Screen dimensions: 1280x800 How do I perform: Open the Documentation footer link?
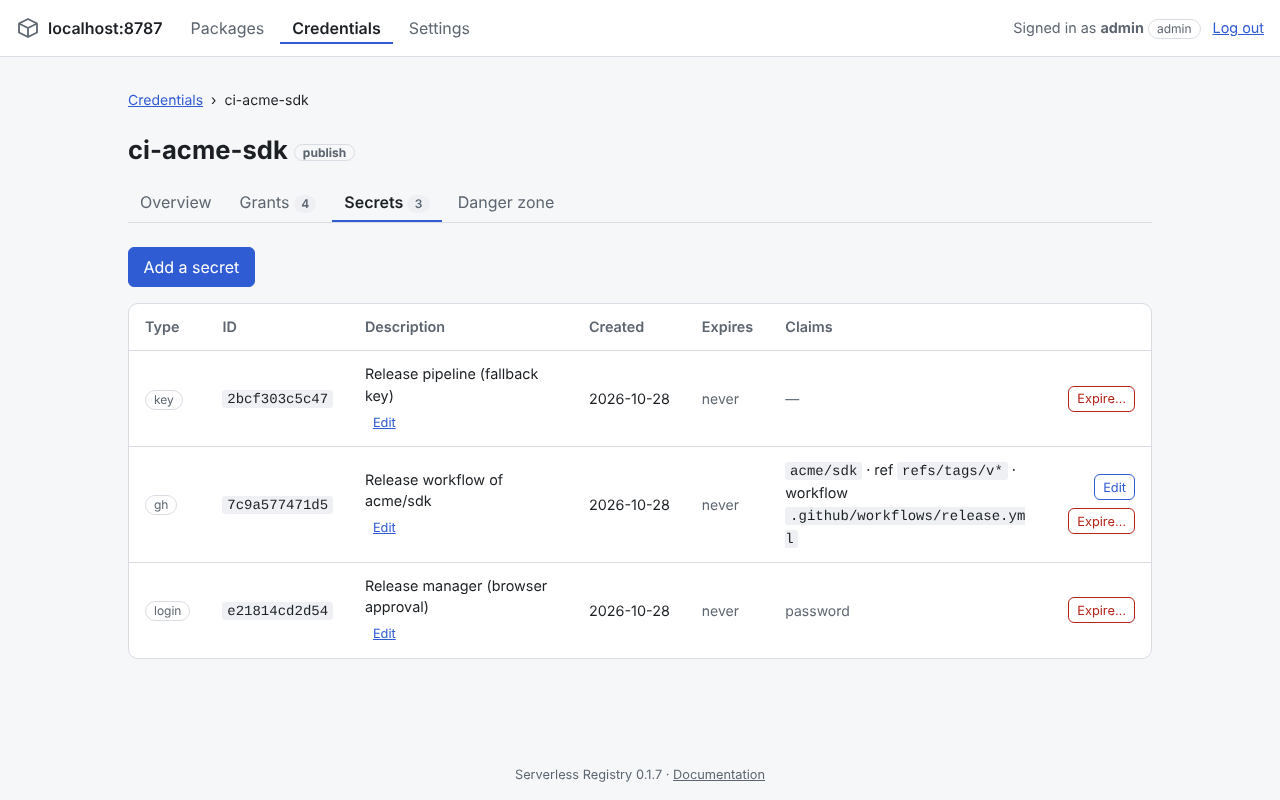pyautogui.click(x=719, y=774)
